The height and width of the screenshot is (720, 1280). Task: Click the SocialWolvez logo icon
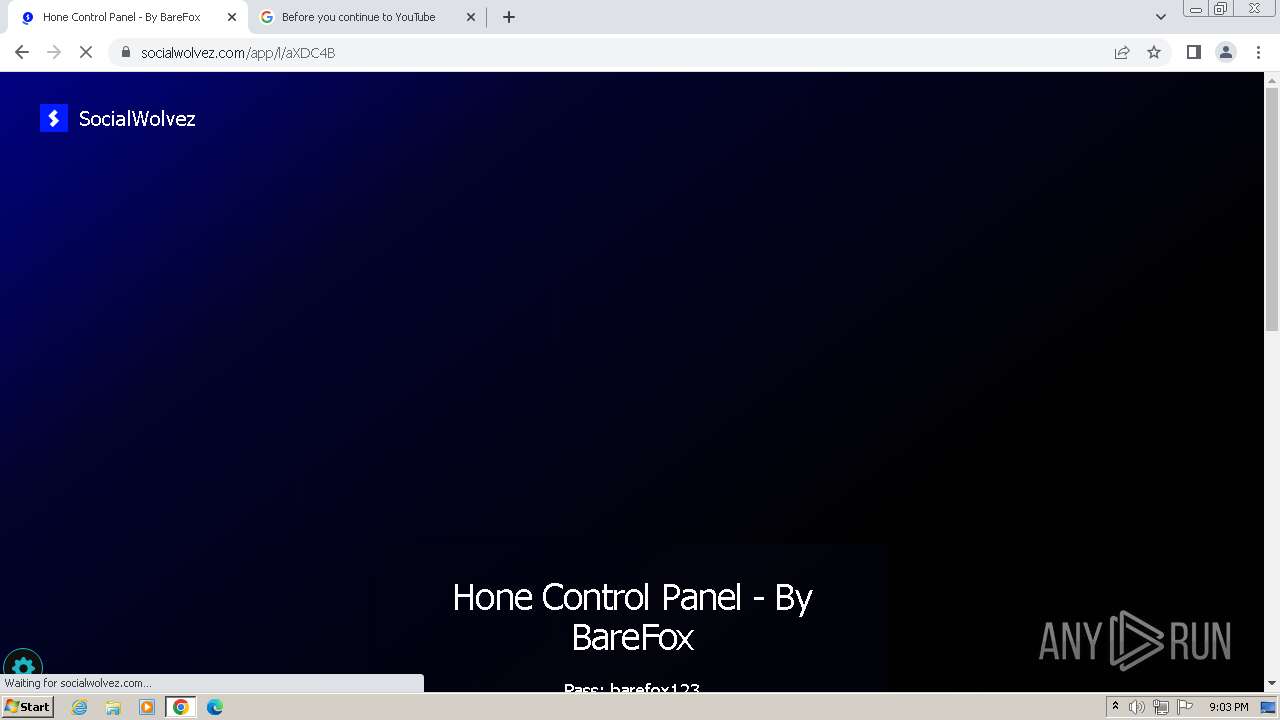click(x=54, y=118)
